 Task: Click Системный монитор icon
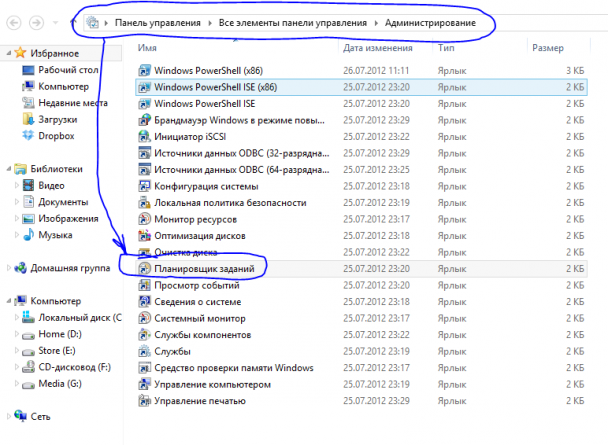(144, 318)
